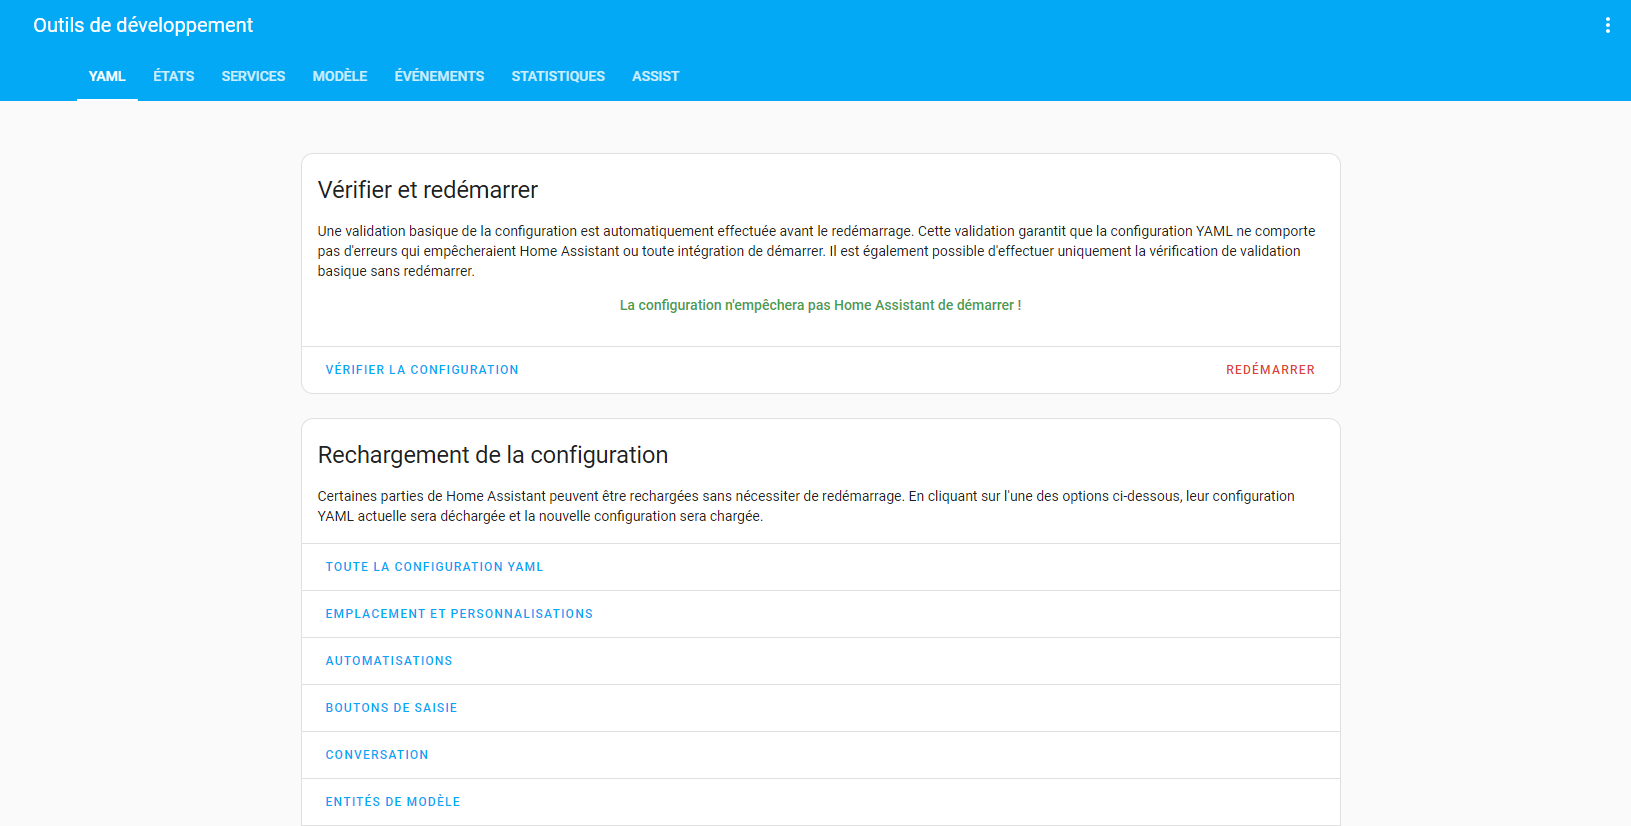Go to the MODÈLE tab
The height and width of the screenshot is (826, 1631).
[x=340, y=76]
